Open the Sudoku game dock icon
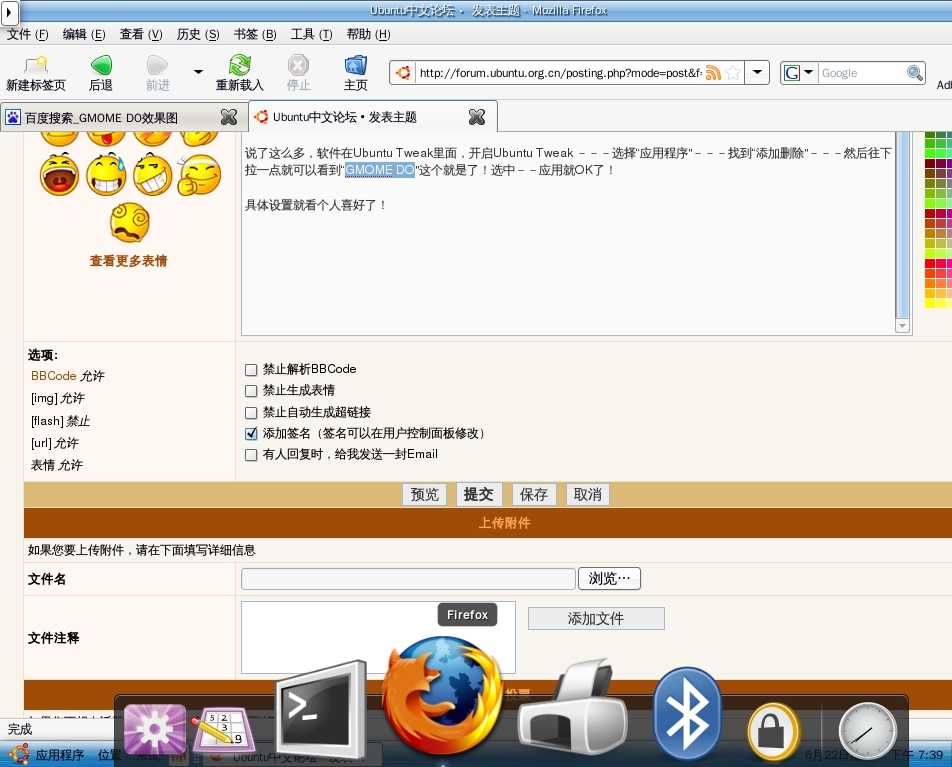The image size is (952, 767). pos(223,731)
